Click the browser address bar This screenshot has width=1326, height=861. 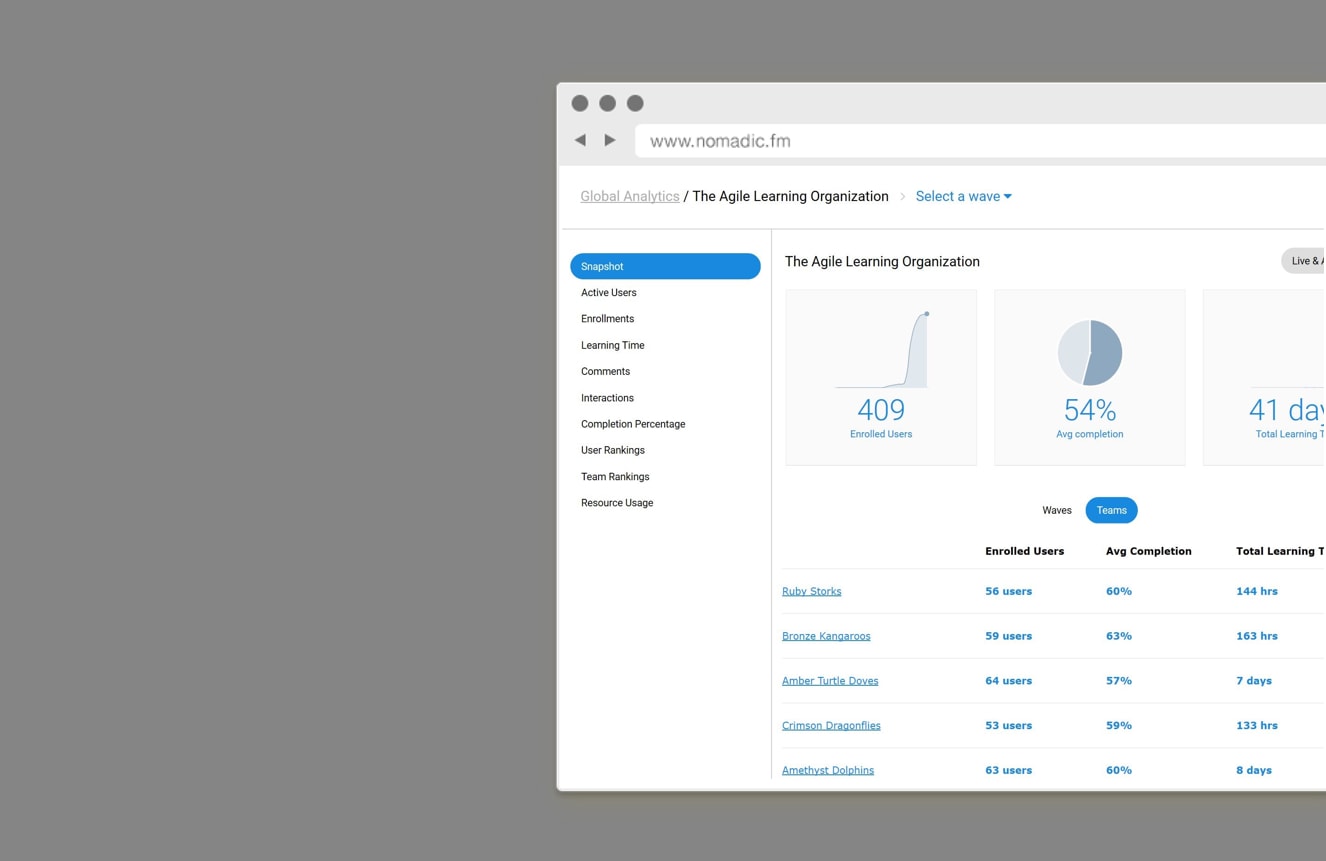tap(980, 141)
